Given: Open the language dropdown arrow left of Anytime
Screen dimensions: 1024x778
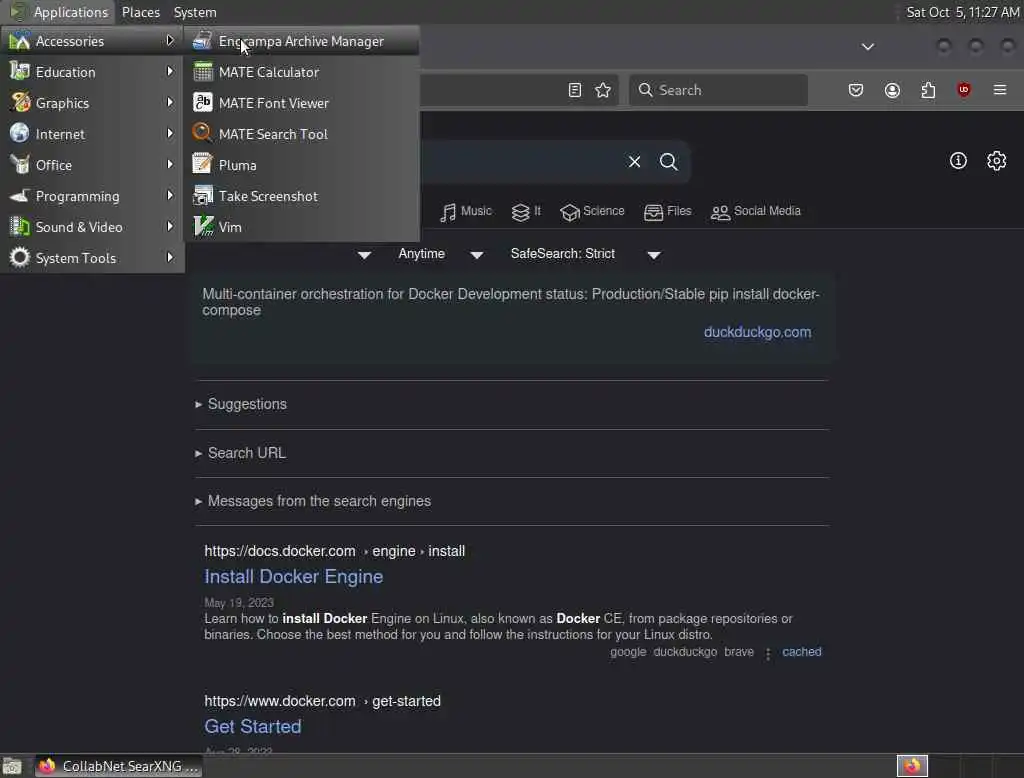Looking at the screenshot, I should pyautogui.click(x=364, y=255).
